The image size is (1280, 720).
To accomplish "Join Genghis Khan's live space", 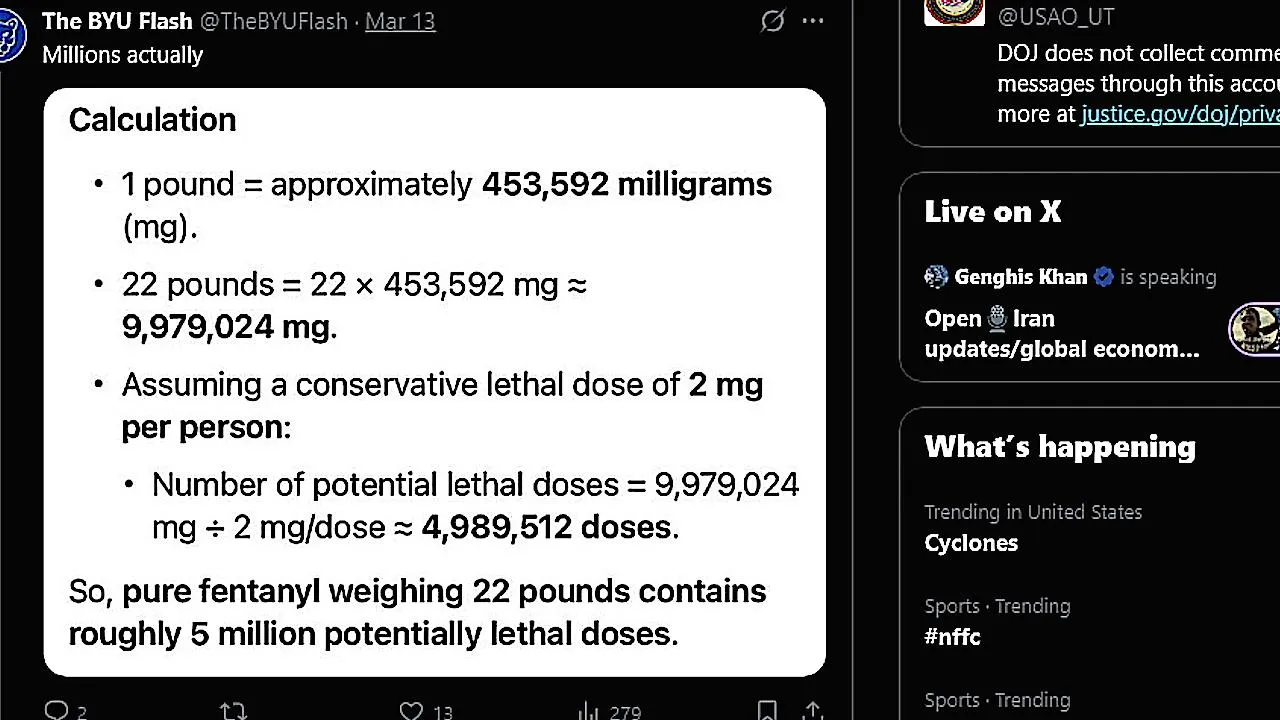I will point(1061,333).
